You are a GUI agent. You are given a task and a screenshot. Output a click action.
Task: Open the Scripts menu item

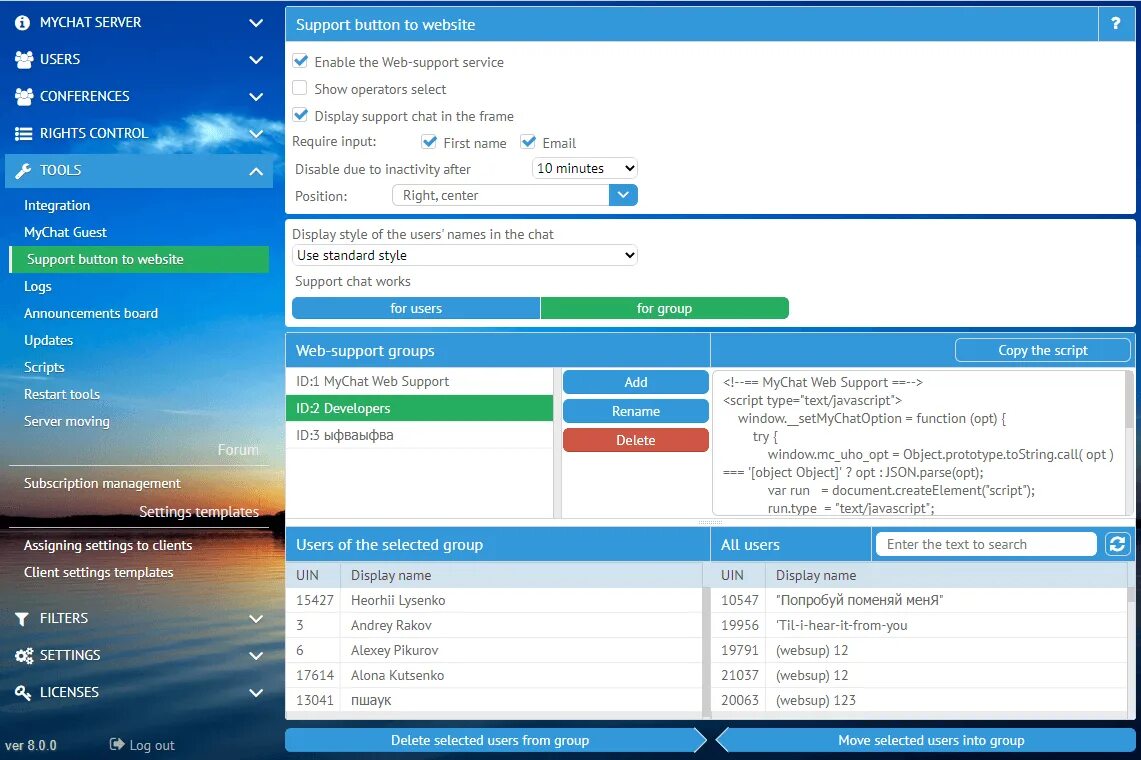coord(44,367)
